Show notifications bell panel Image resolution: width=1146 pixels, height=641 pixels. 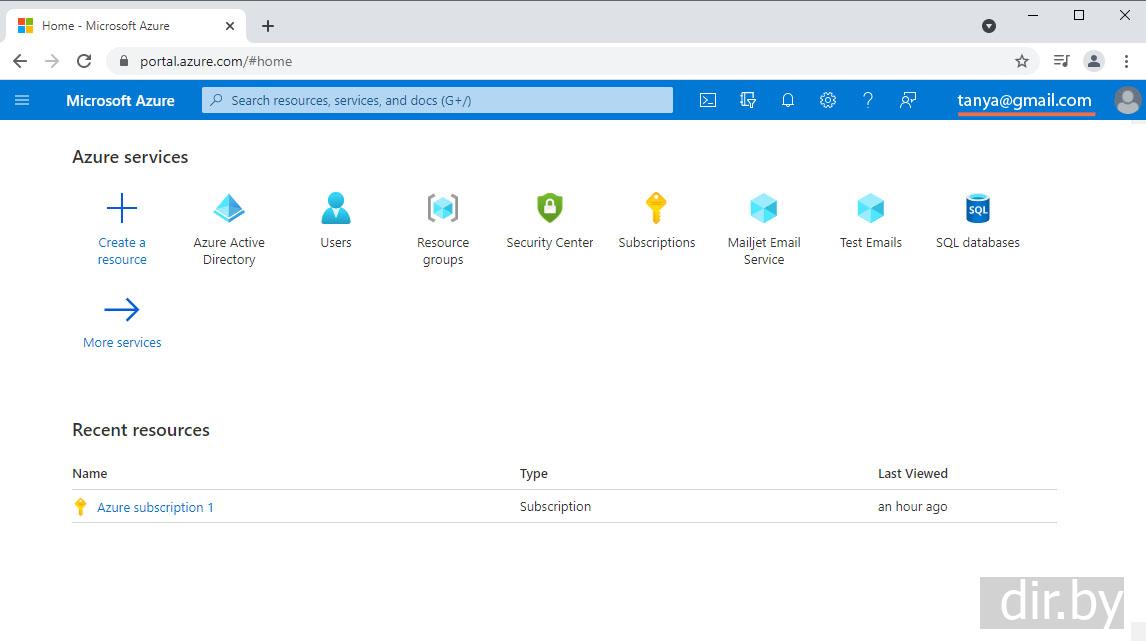(788, 100)
